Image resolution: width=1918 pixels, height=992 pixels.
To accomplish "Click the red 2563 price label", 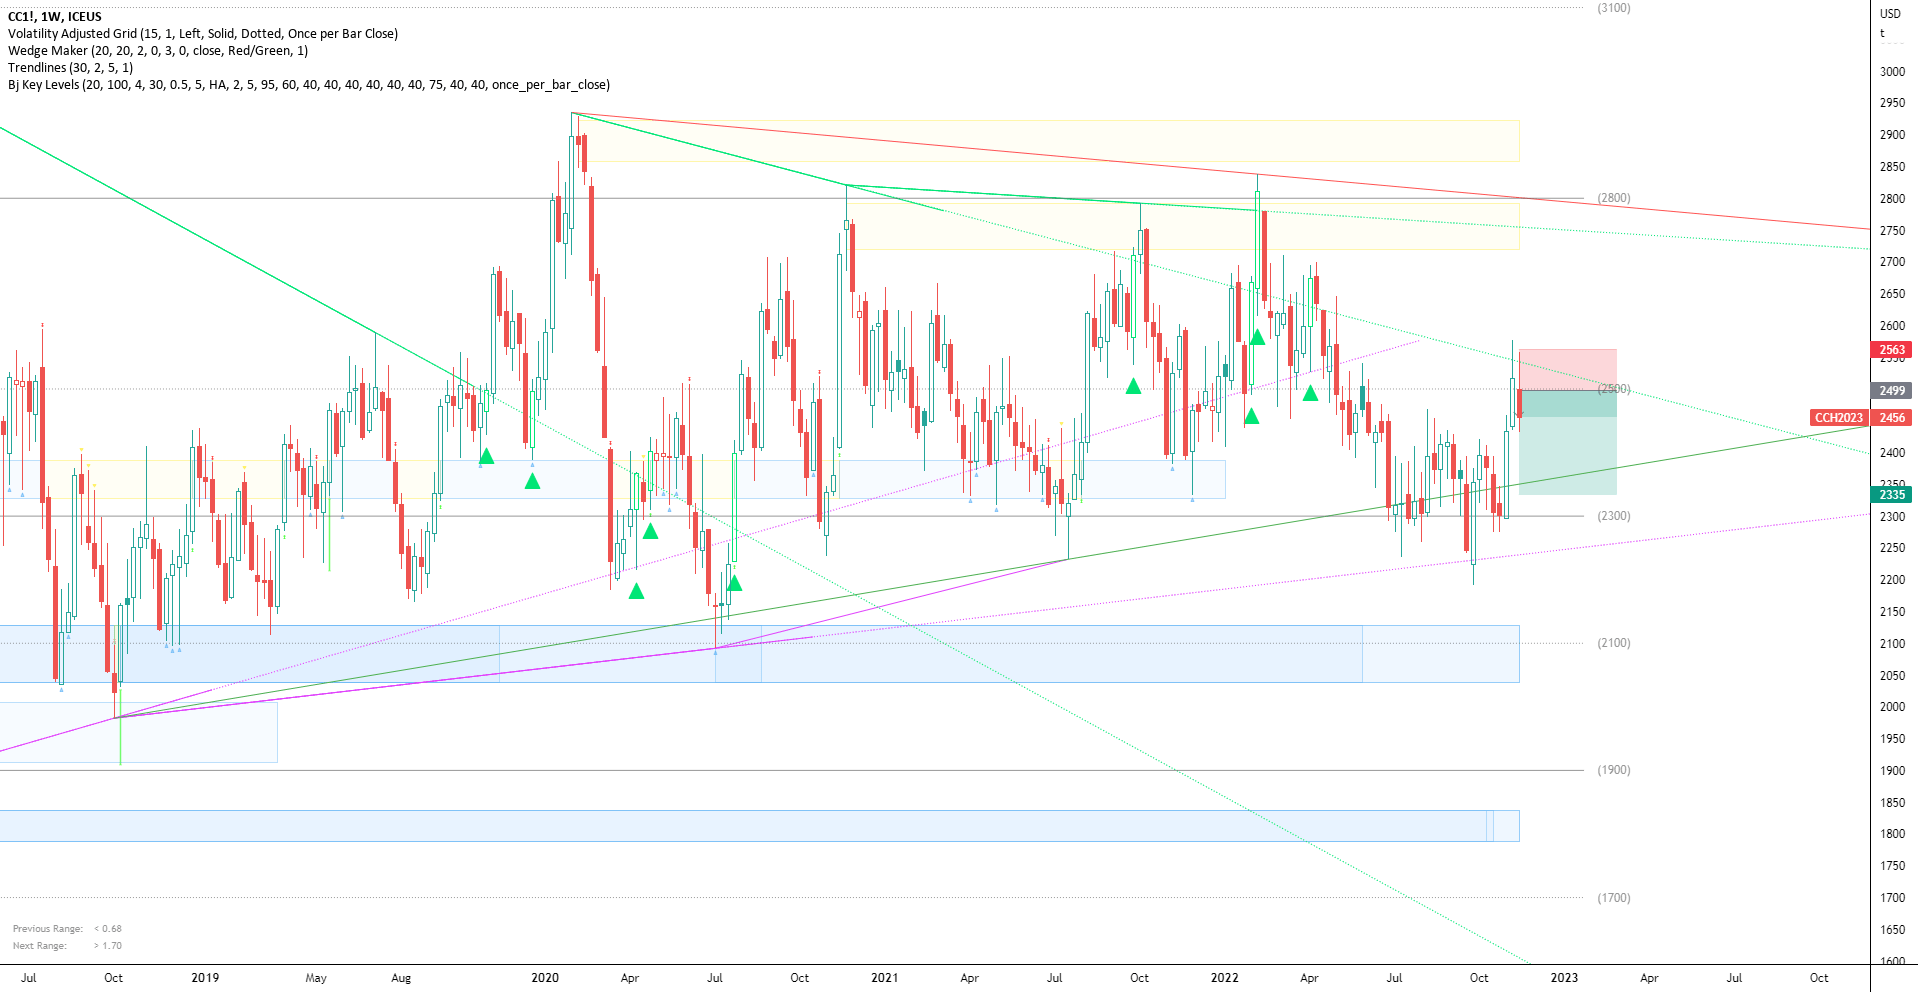I will pyautogui.click(x=1891, y=350).
